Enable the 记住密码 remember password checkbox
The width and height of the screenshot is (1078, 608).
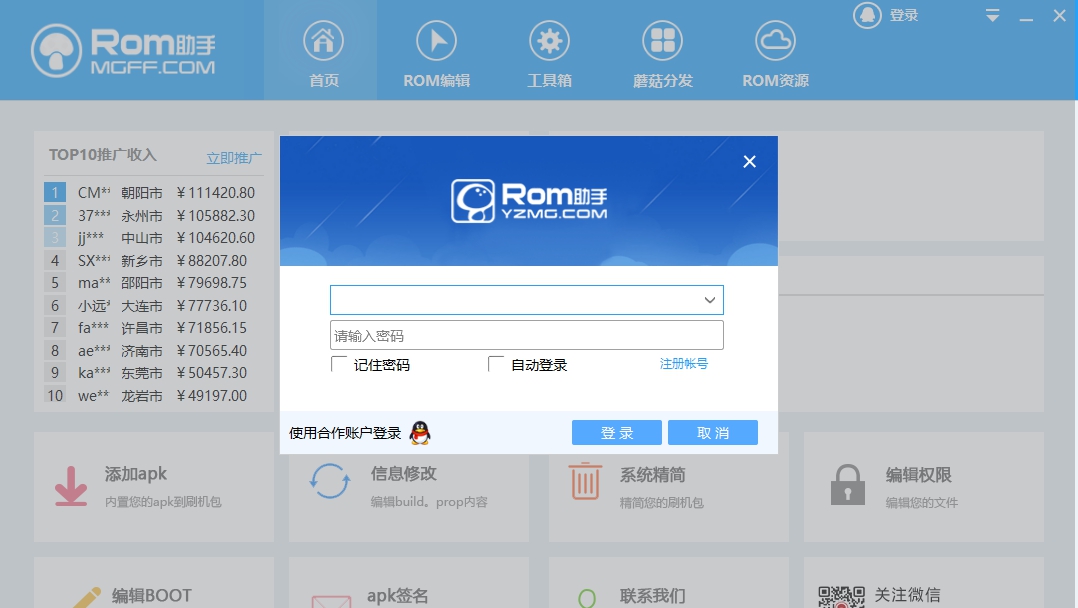(339, 364)
